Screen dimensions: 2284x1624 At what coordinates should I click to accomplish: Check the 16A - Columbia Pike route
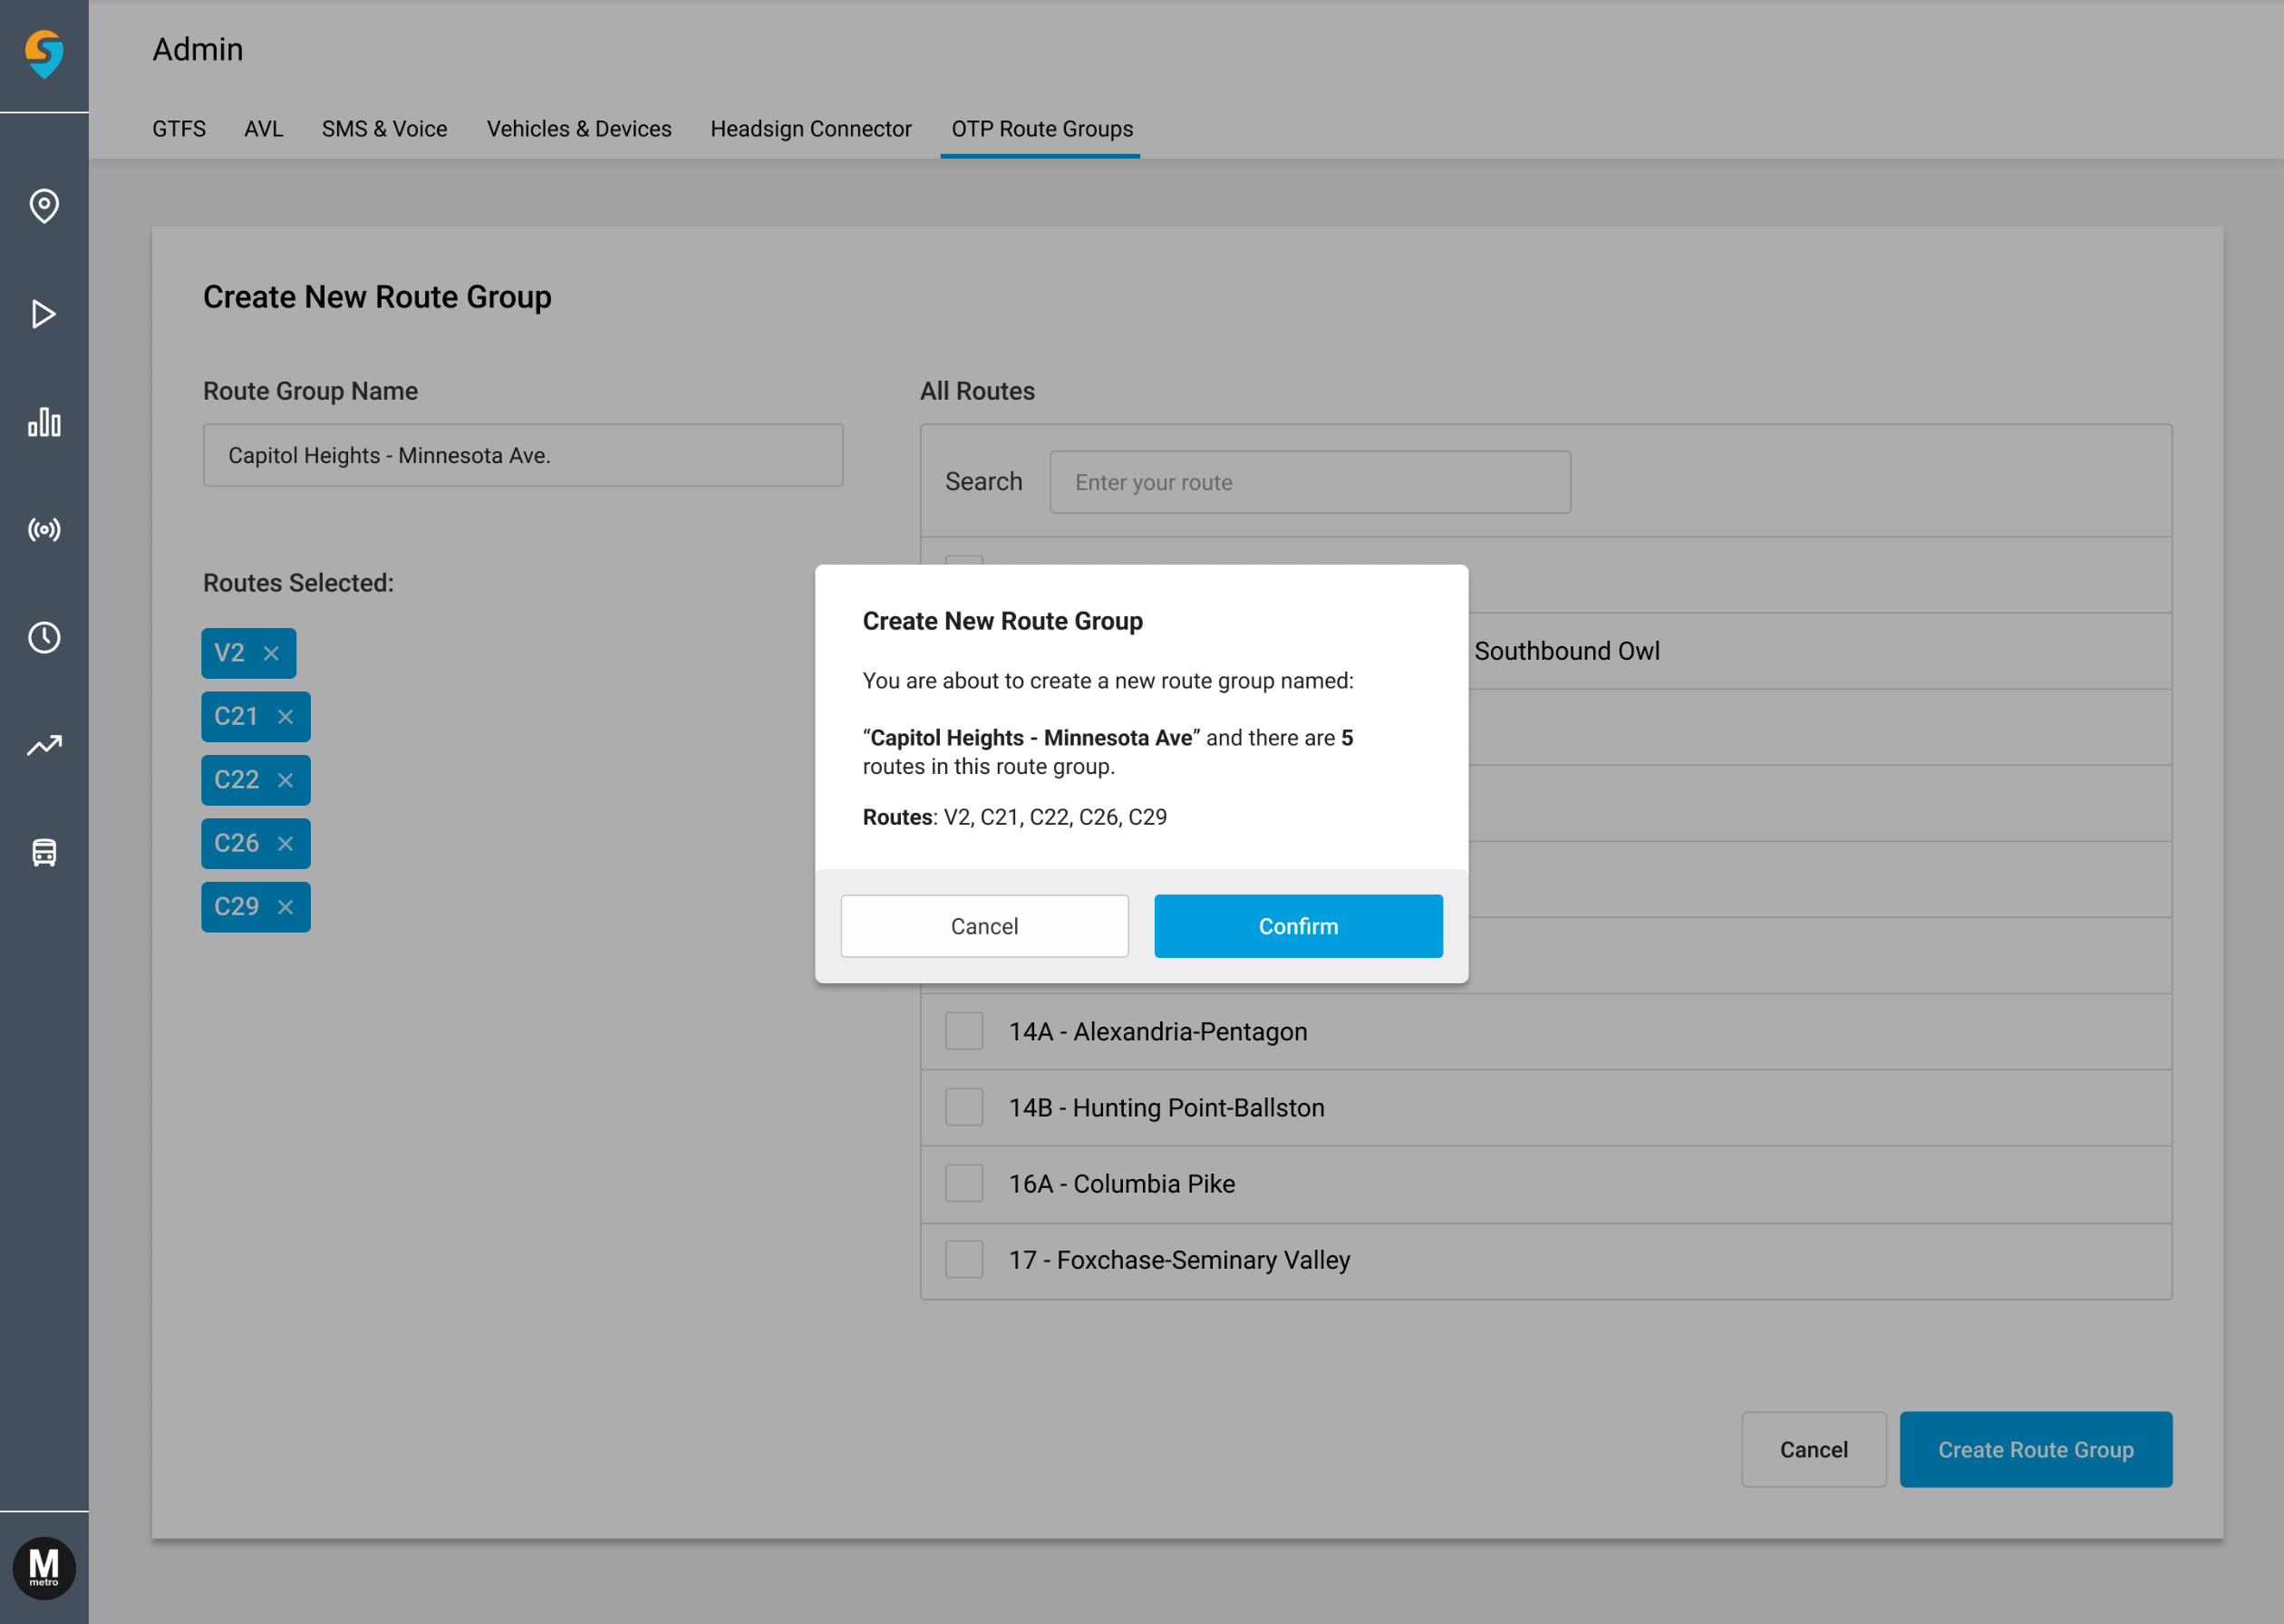click(964, 1183)
